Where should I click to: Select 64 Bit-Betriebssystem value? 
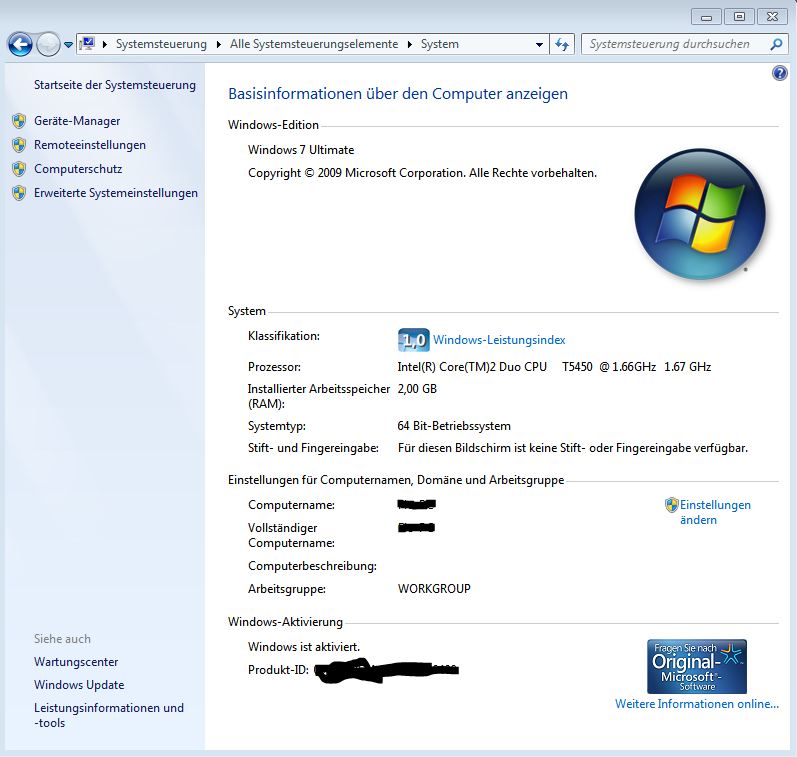click(x=454, y=426)
